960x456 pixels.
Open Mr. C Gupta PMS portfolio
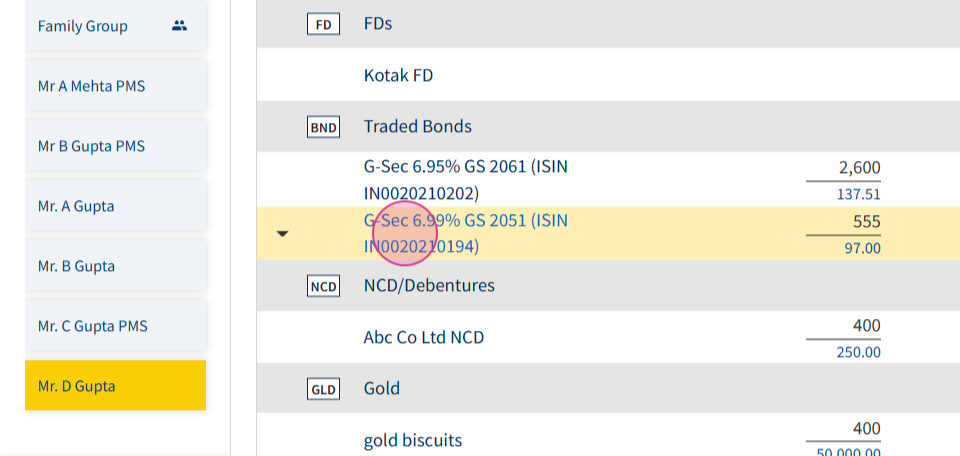pos(115,326)
